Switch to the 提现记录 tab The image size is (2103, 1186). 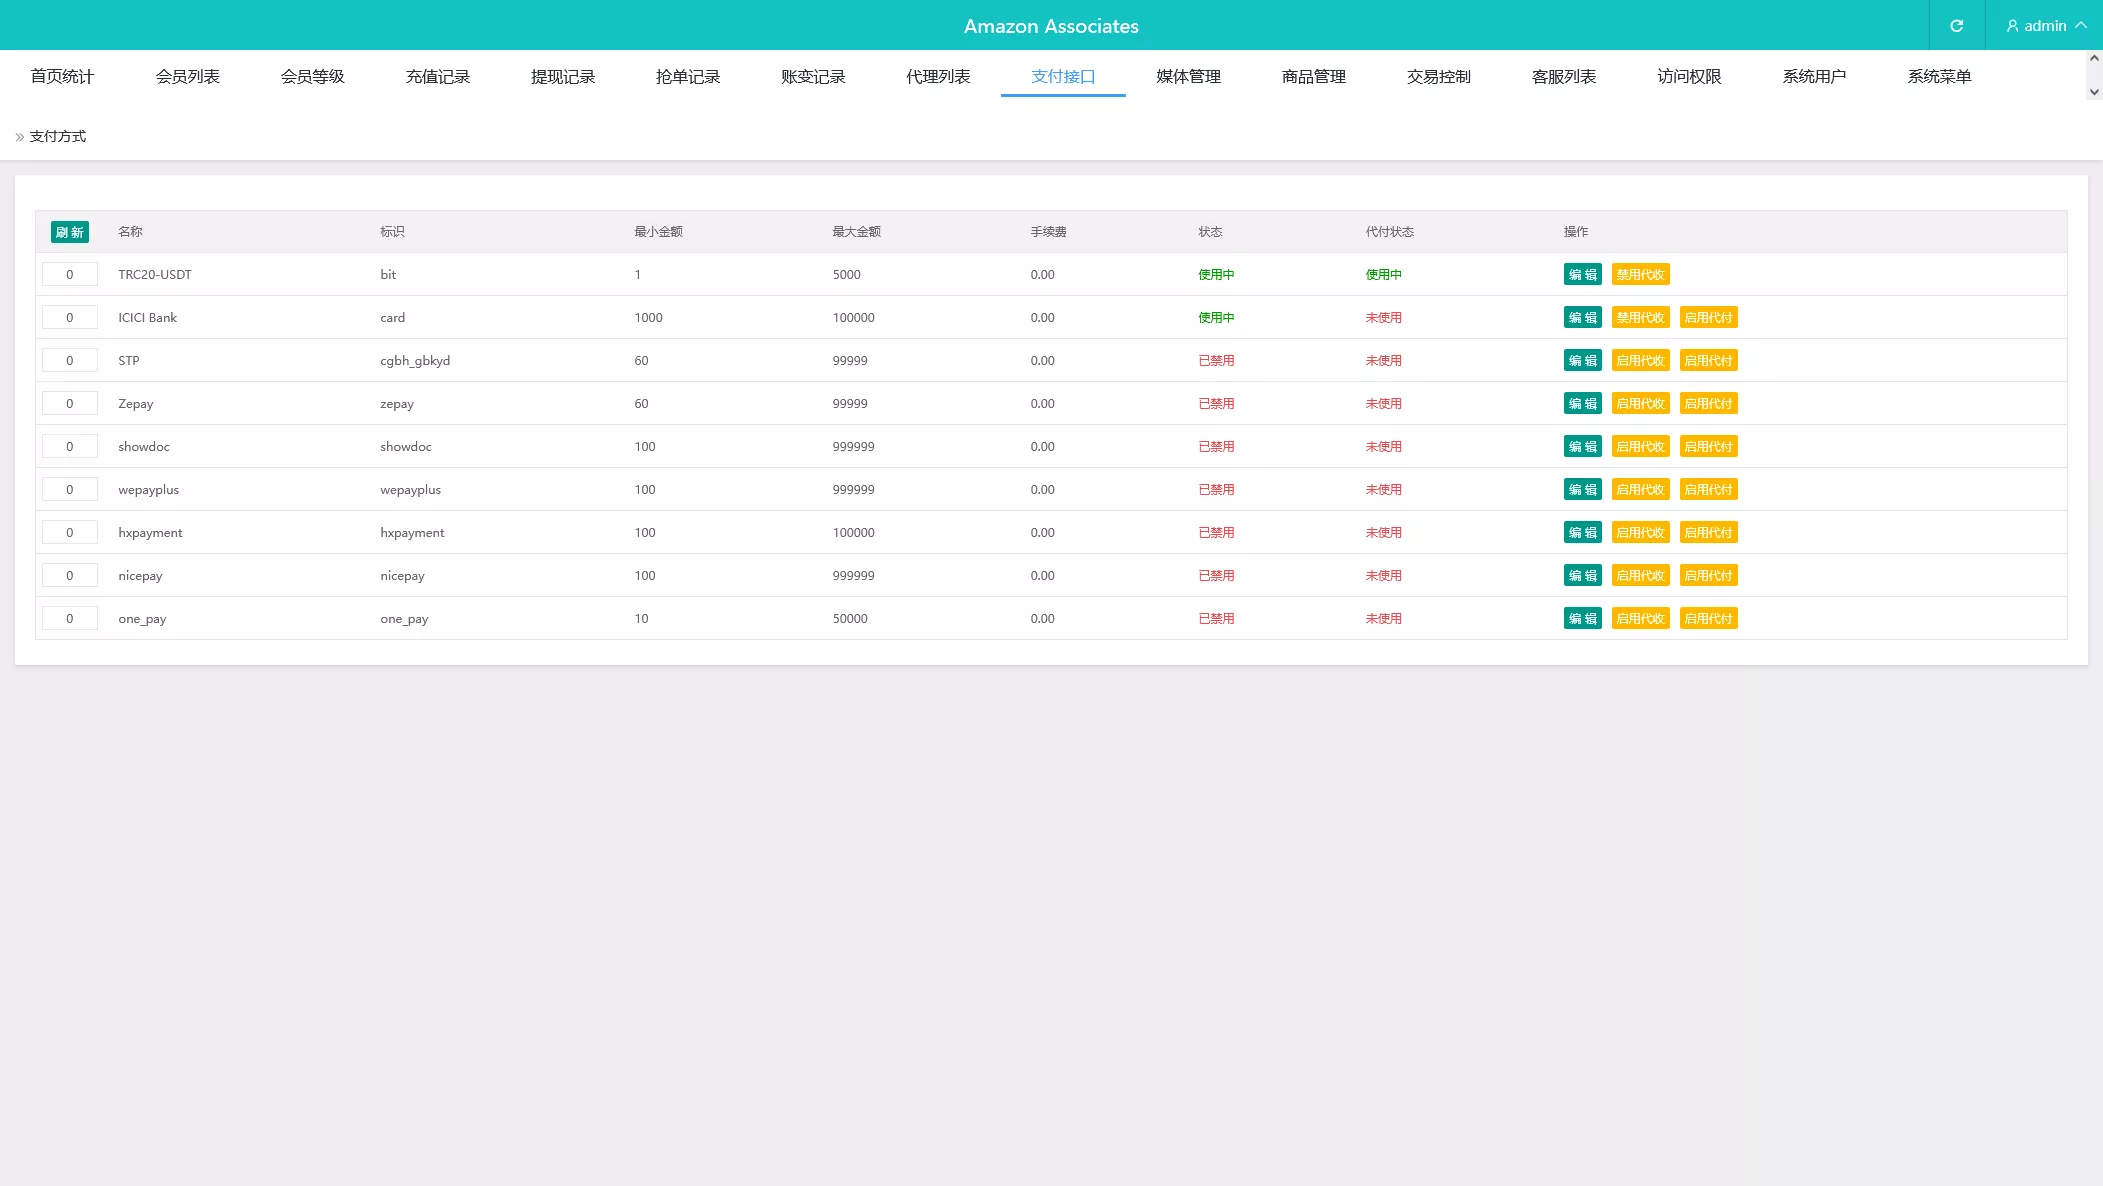coord(562,77)
